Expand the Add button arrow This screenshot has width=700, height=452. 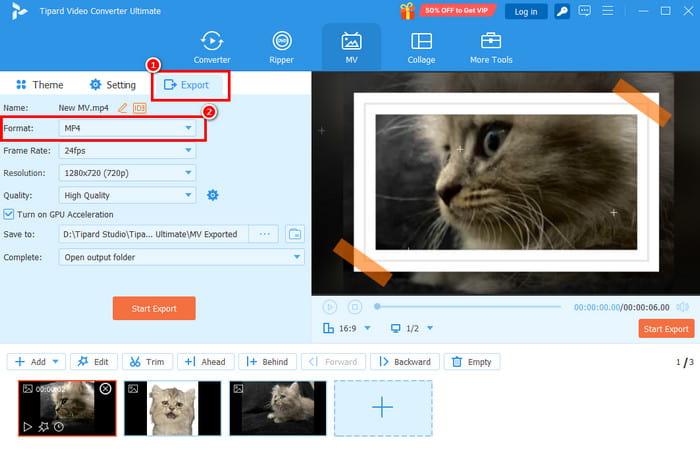(56, 362)
